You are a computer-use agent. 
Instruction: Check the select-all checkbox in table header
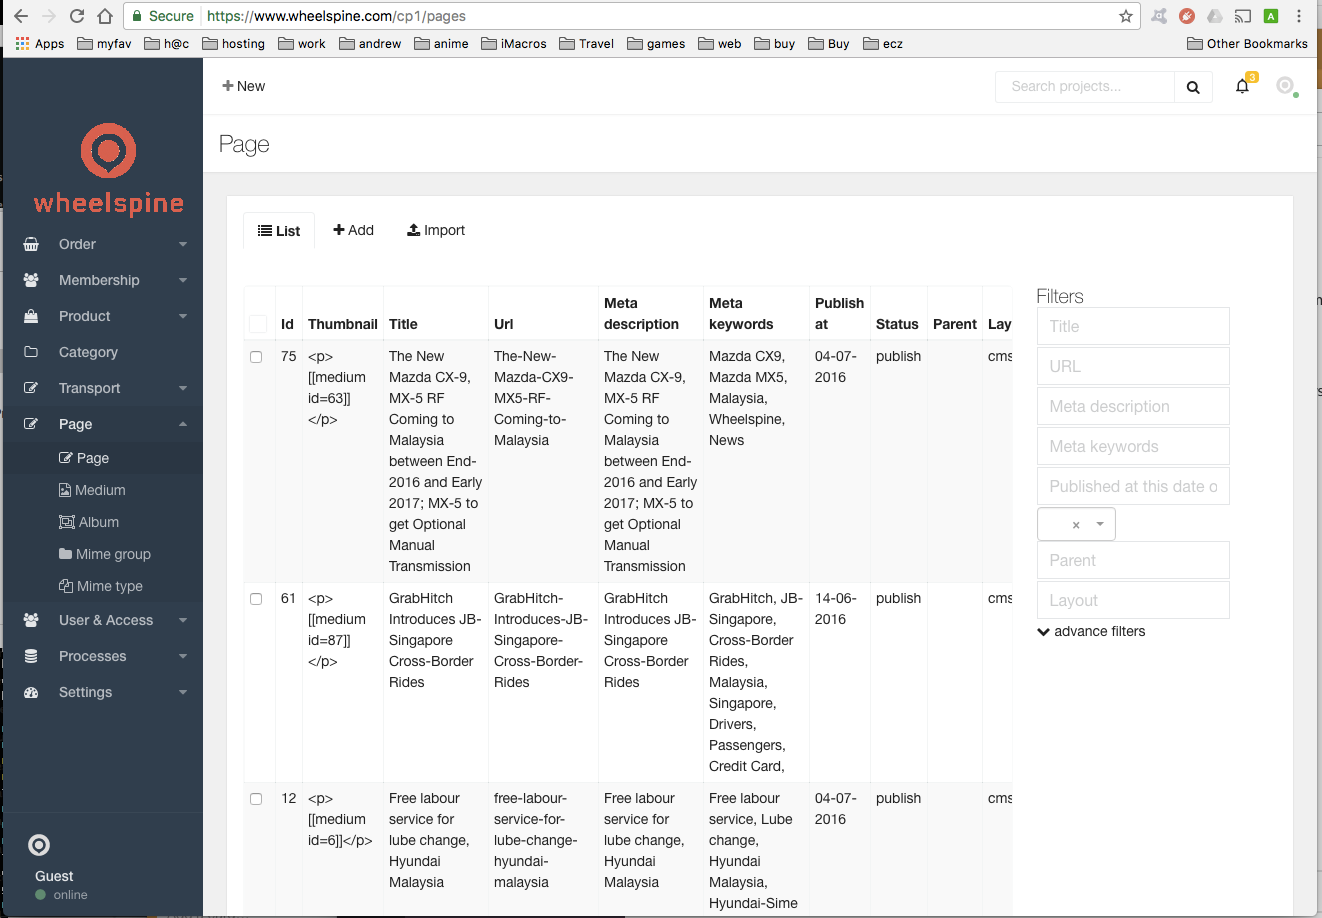coord(258,324)
